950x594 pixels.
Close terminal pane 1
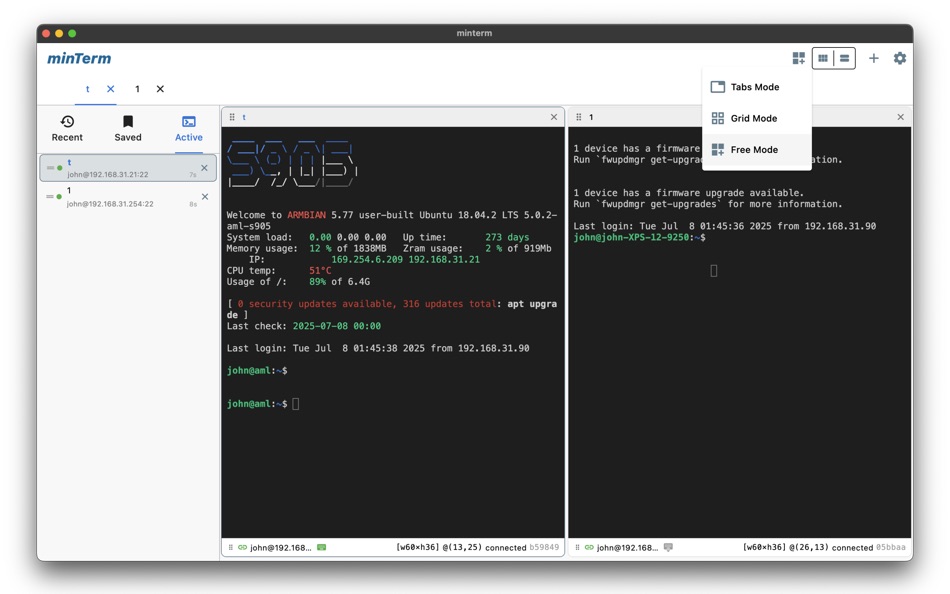(900, 117)
